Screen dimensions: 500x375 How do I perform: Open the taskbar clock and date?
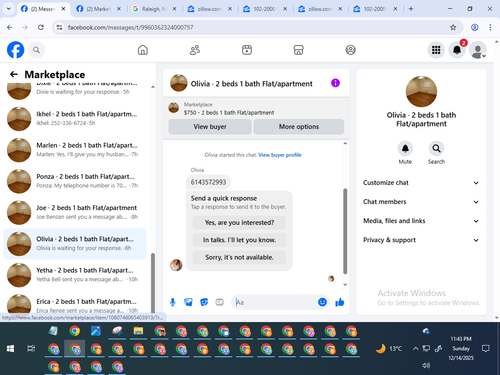[x=461, y=349]
